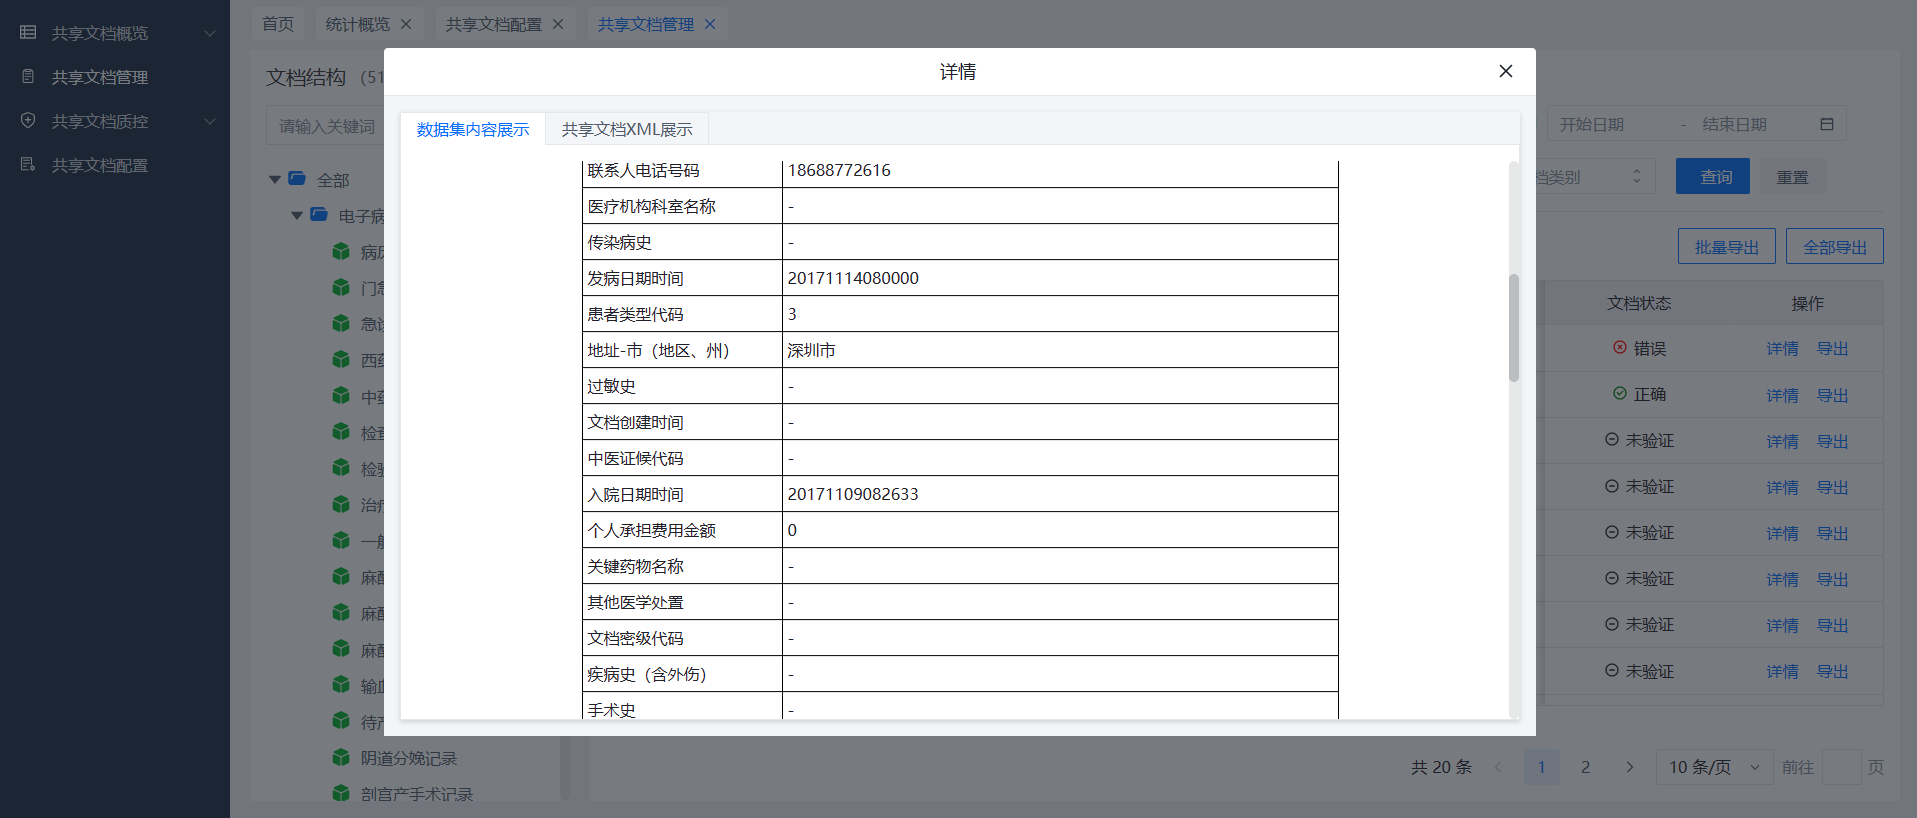Expand 共享文档质控 sidebar chevron
The image size is (1917, 818).
[210, 121]
